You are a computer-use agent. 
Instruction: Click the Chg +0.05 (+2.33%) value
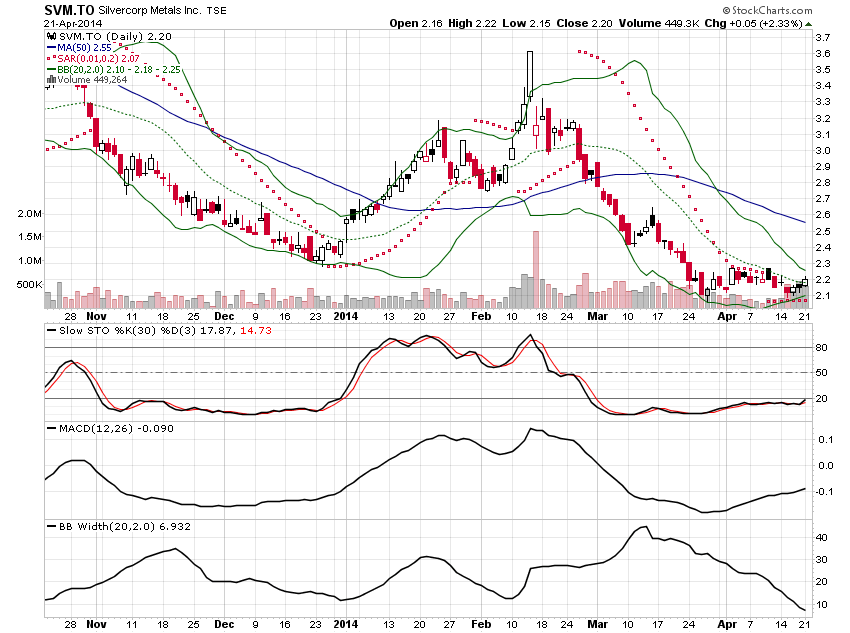(x=752, y=23)
